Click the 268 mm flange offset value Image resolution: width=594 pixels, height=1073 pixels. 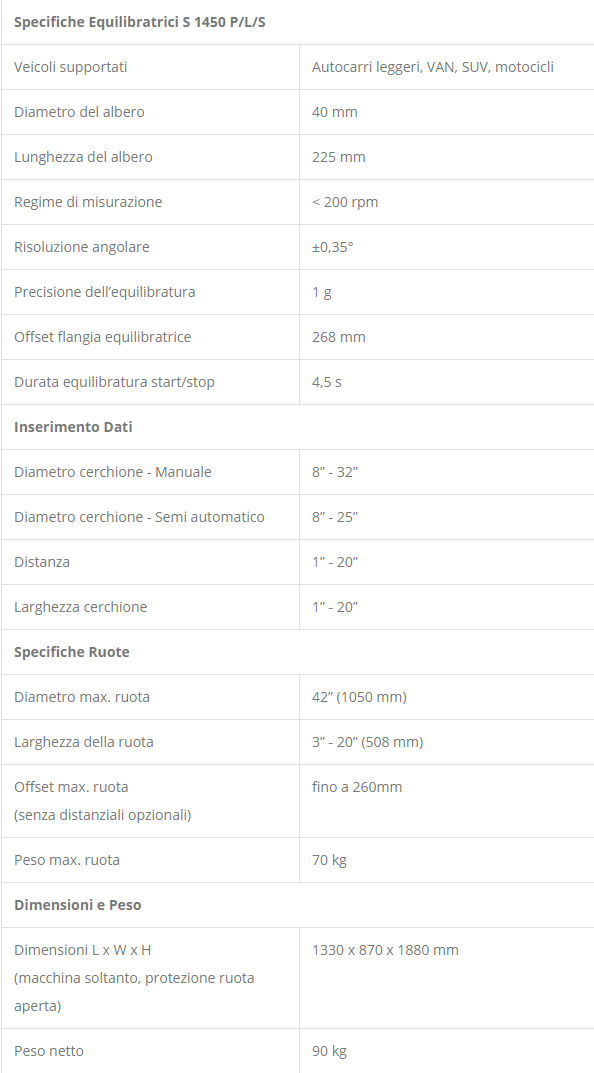point(339,337)
